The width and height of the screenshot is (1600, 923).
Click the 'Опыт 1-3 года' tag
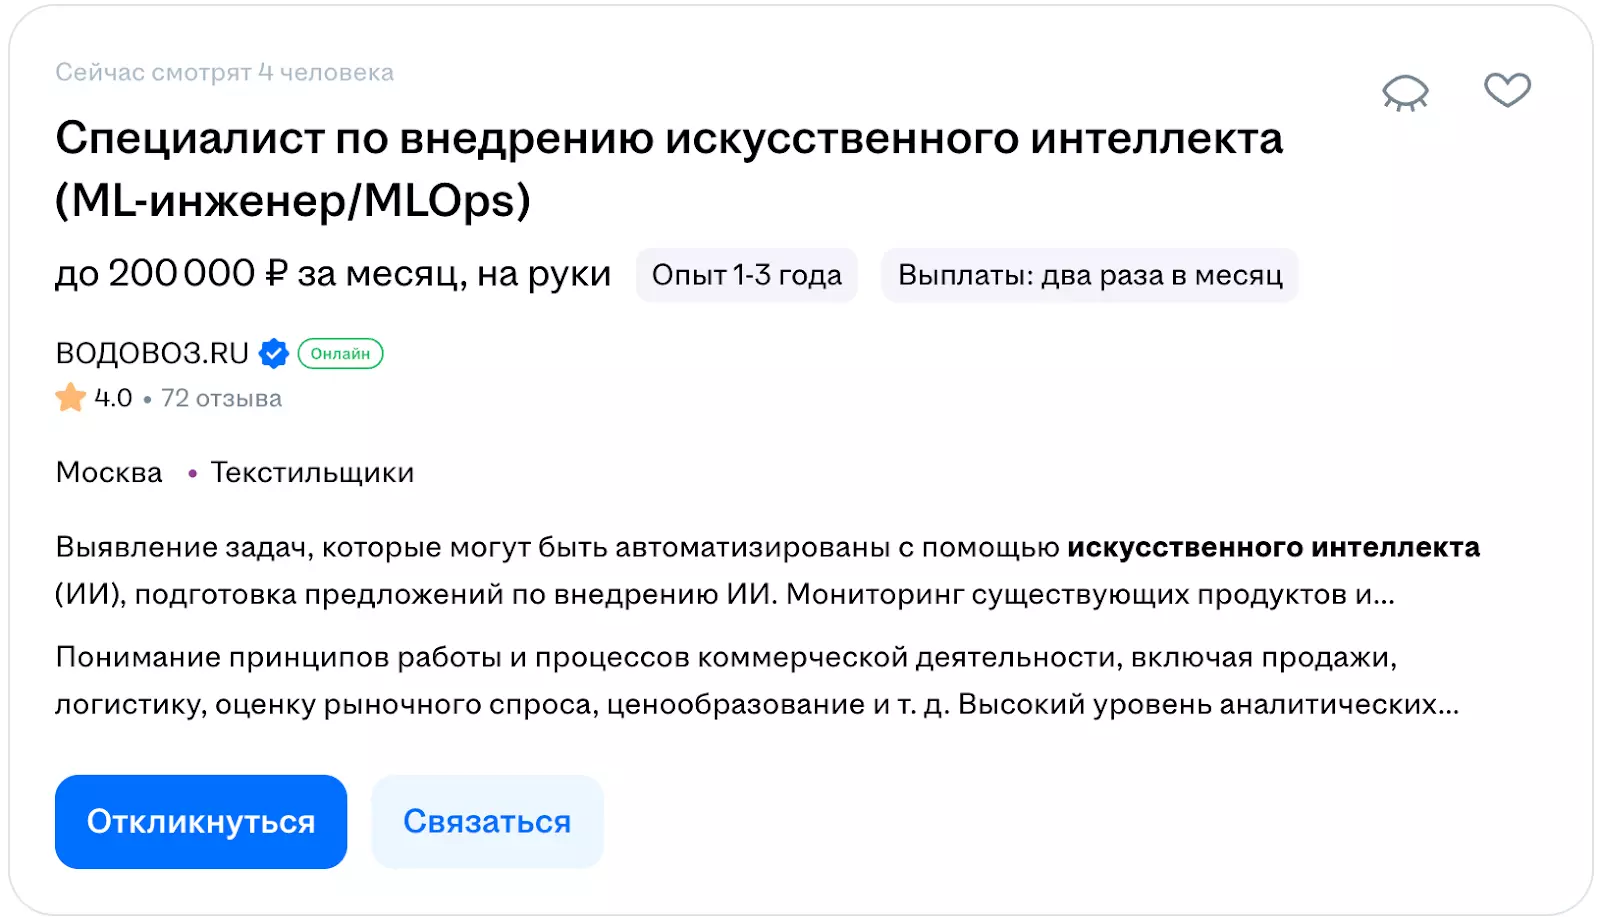746,275
